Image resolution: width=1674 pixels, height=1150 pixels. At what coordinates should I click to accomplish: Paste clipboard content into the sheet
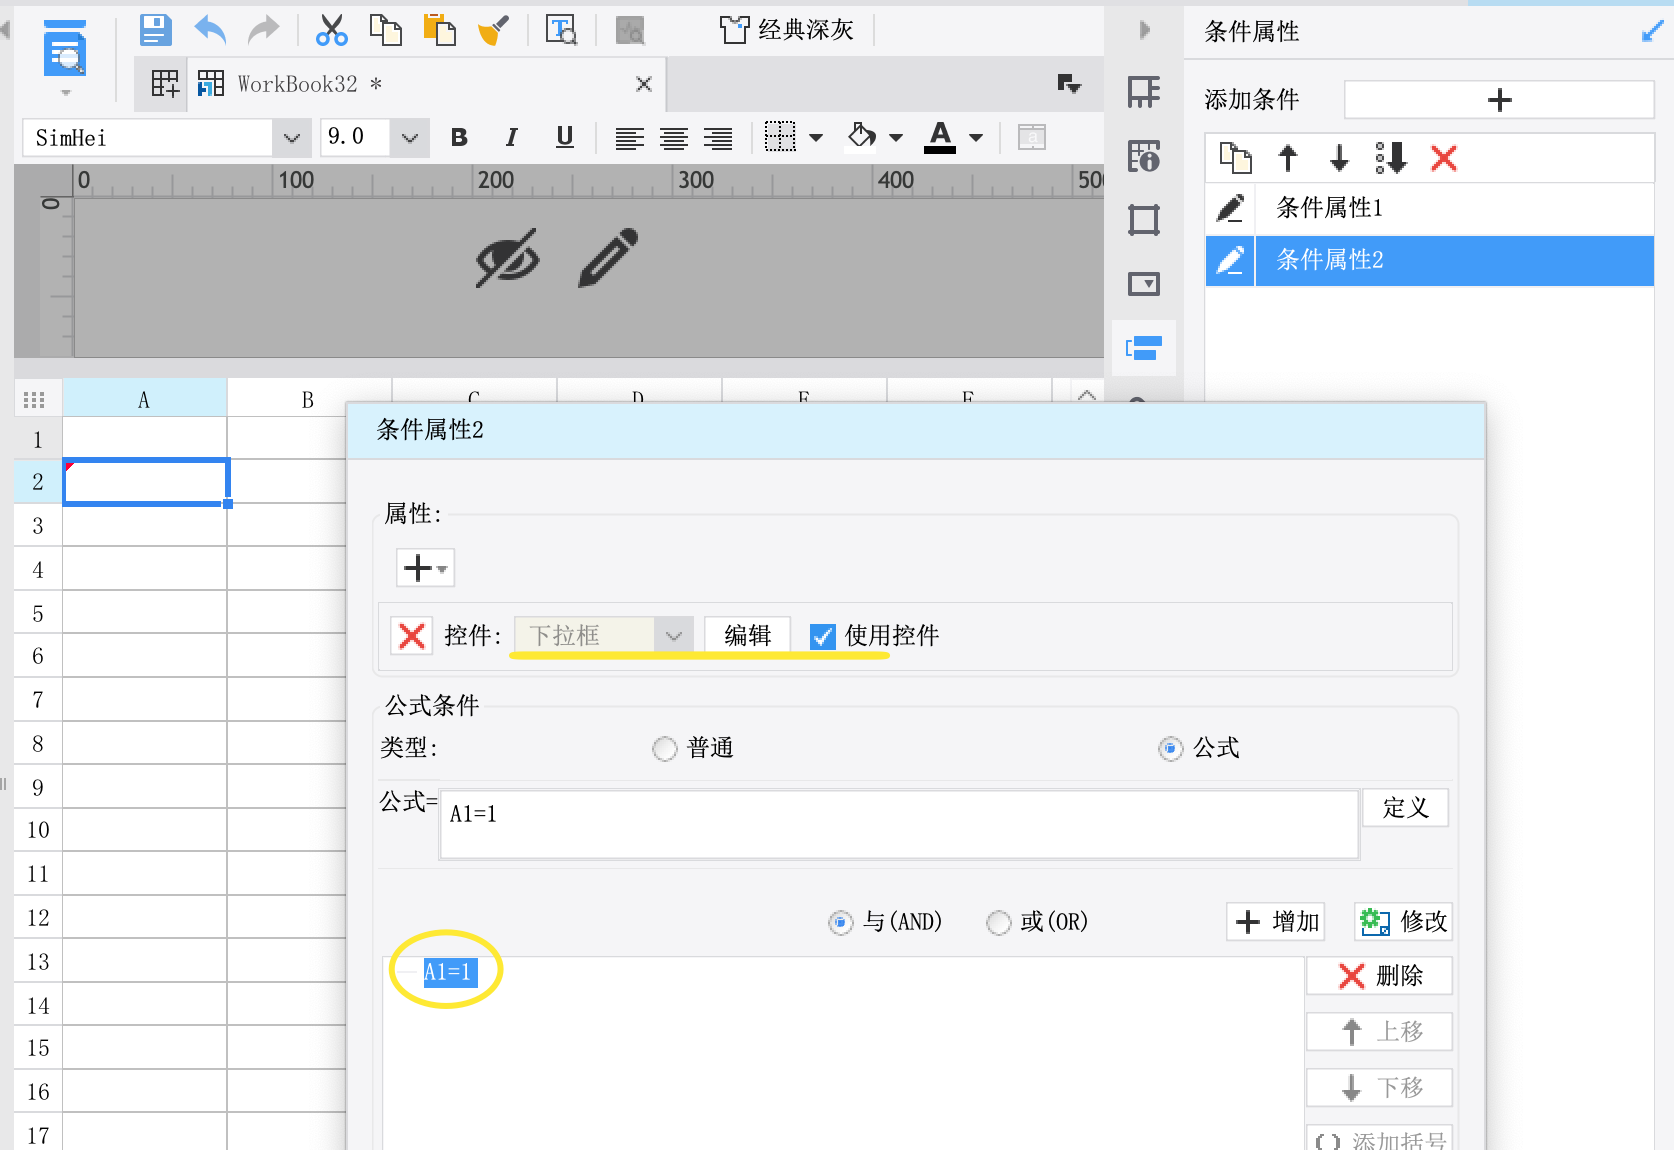pos(439,30)
